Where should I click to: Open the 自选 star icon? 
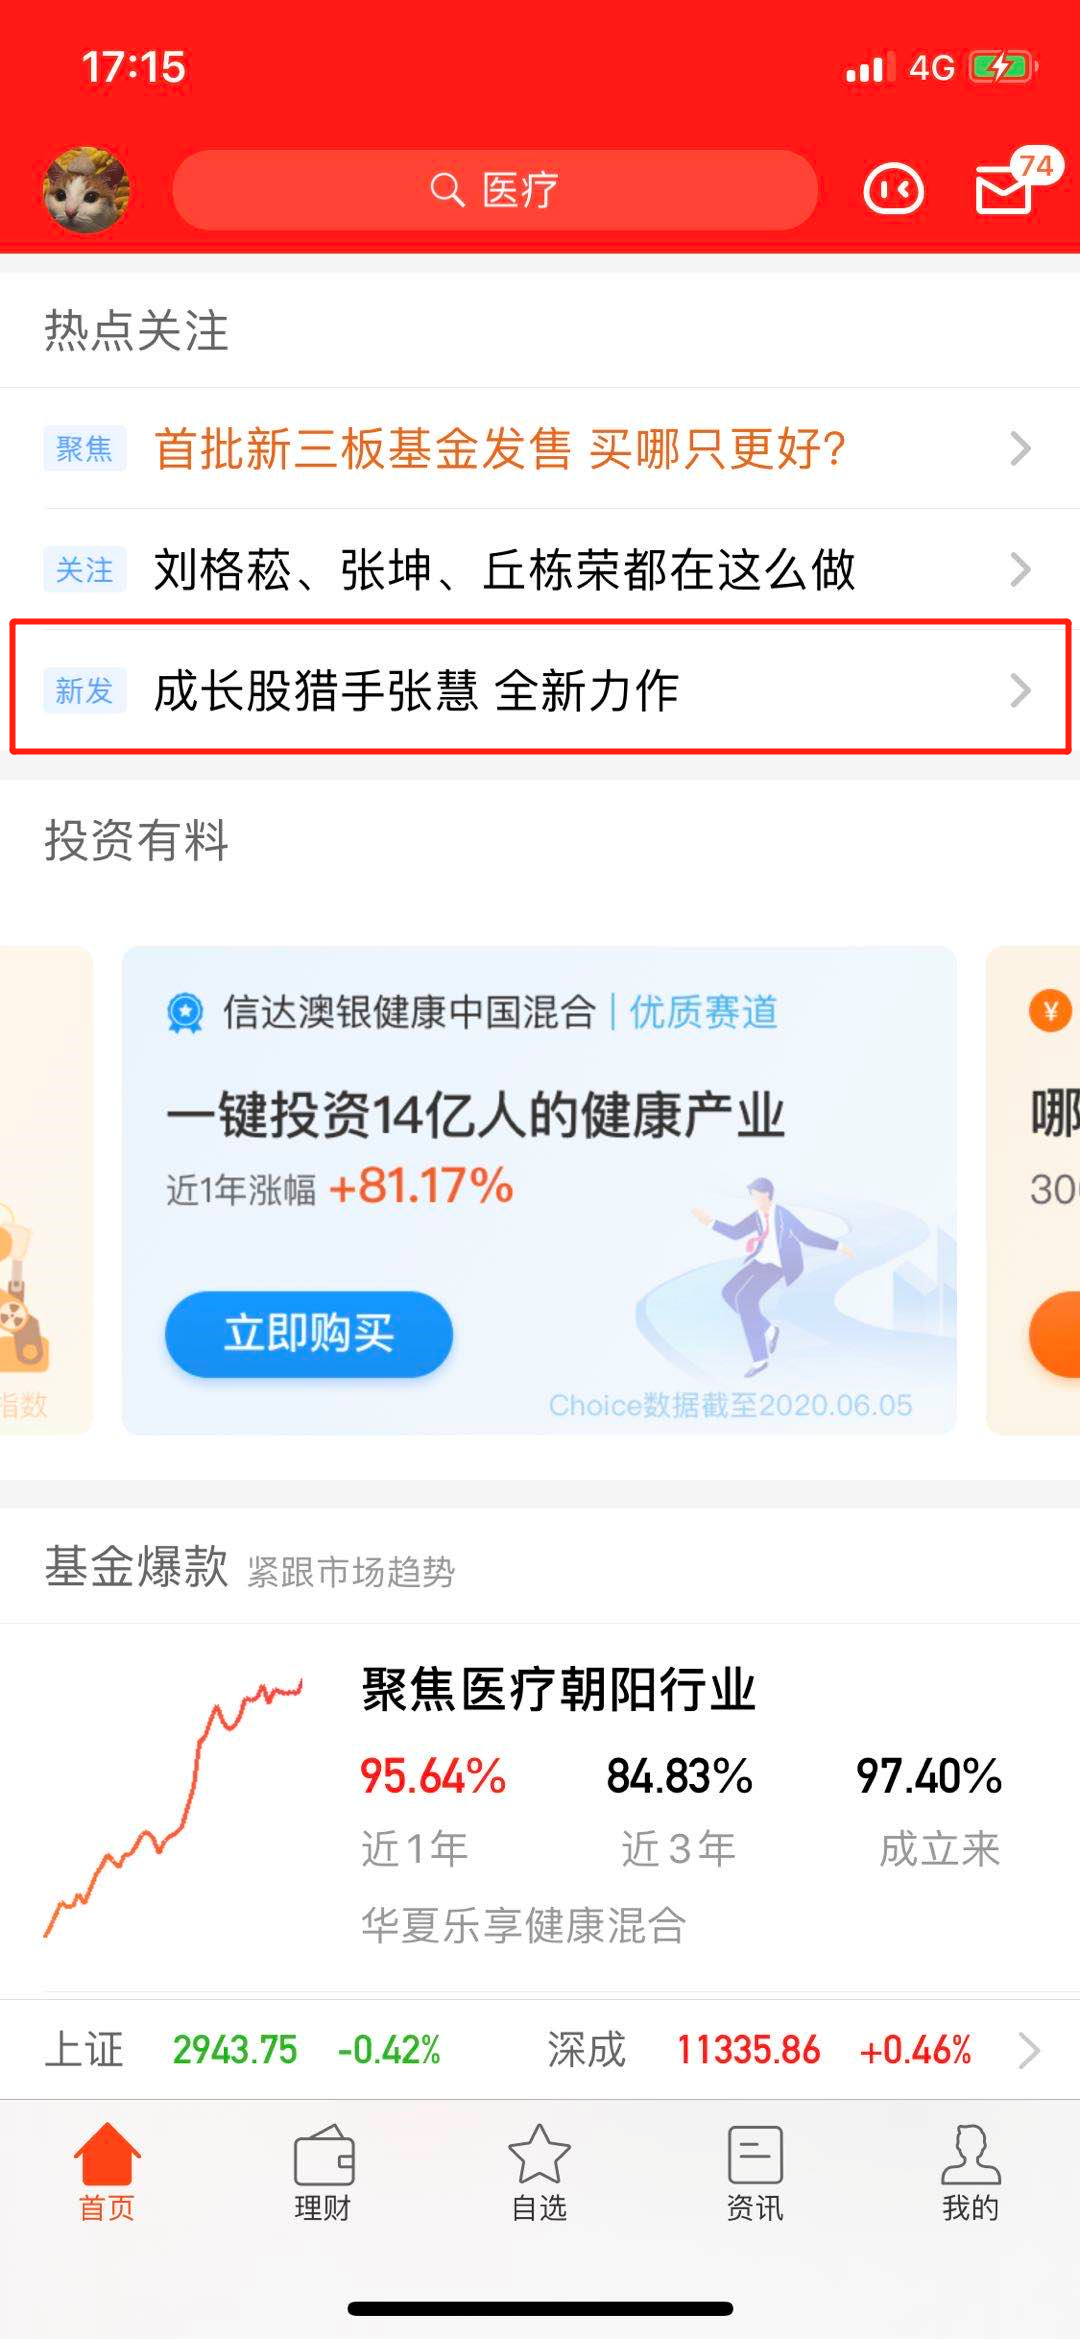(x=539, y=2154)
